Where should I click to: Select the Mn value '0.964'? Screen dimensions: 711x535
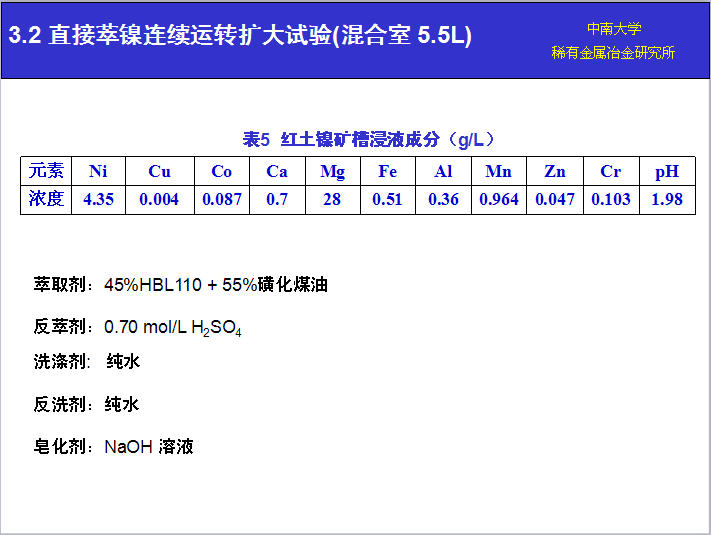tap(499, 199)
